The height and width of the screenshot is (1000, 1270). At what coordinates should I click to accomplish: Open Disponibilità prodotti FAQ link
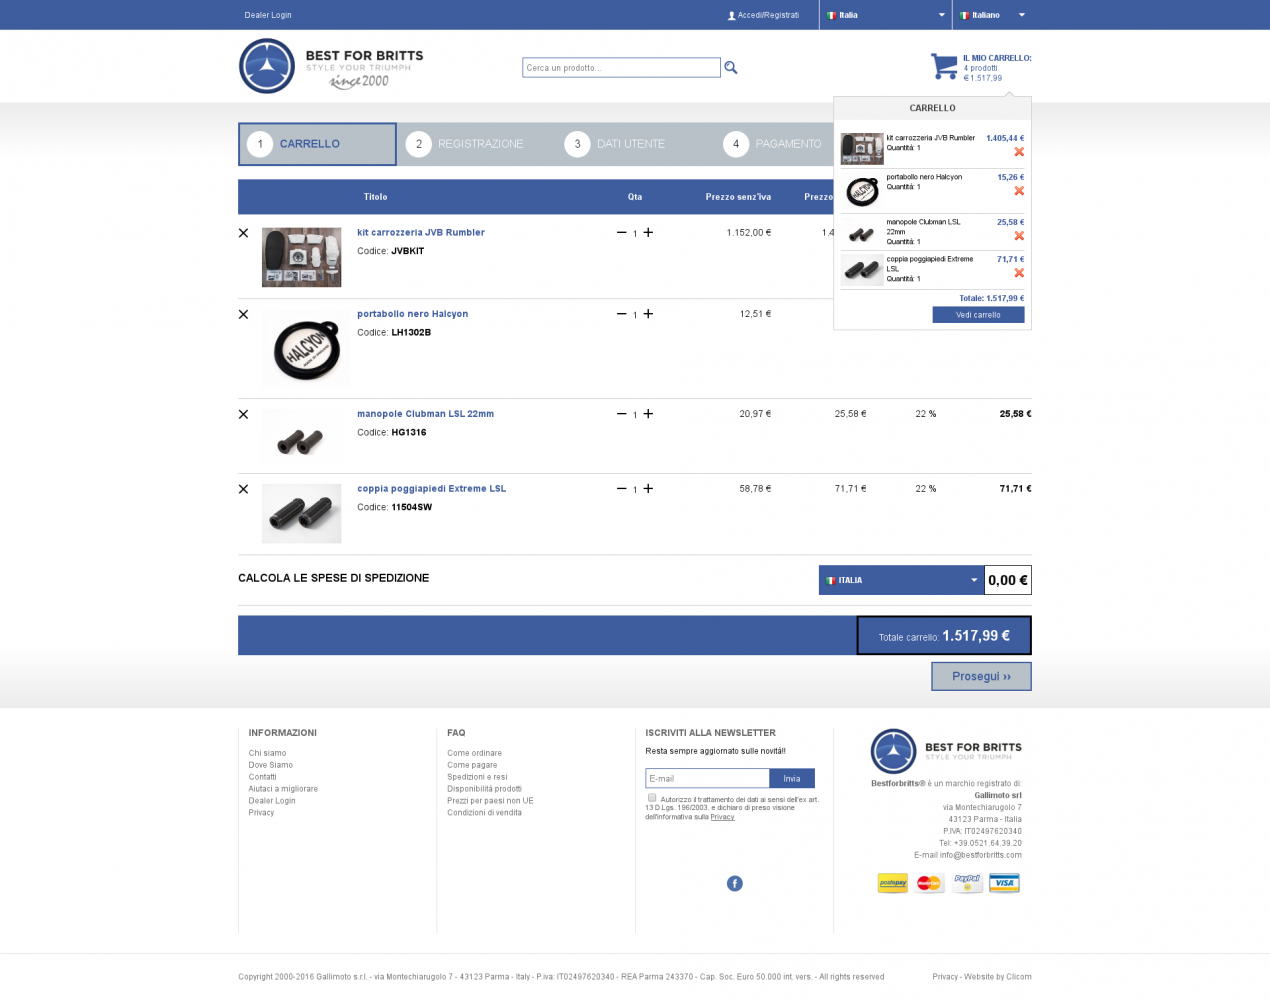pos(484,789)
